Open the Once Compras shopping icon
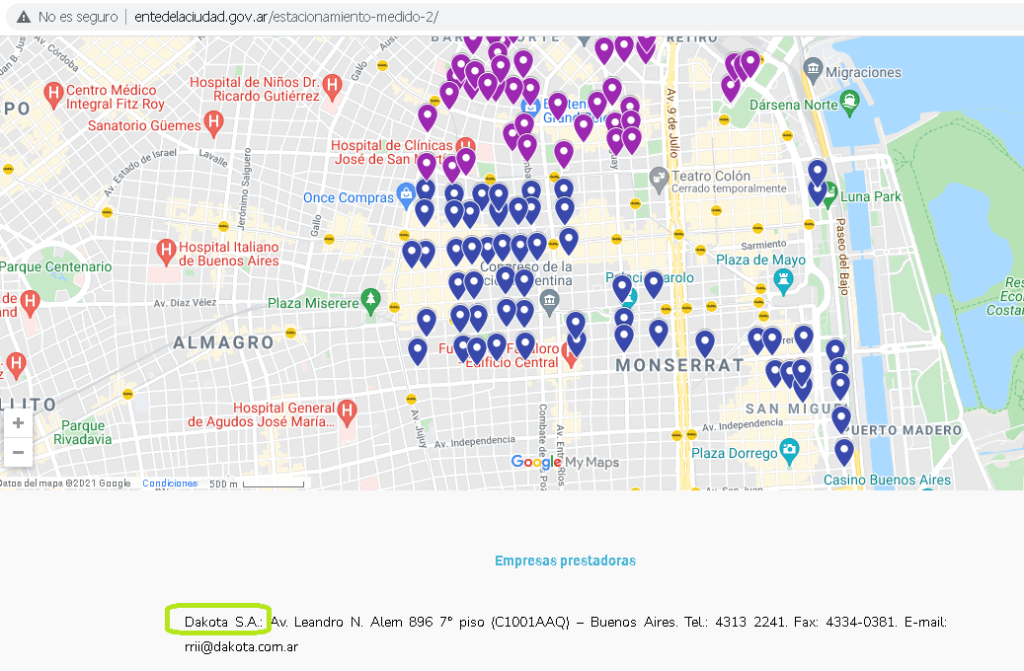 (x=407, y=198)
